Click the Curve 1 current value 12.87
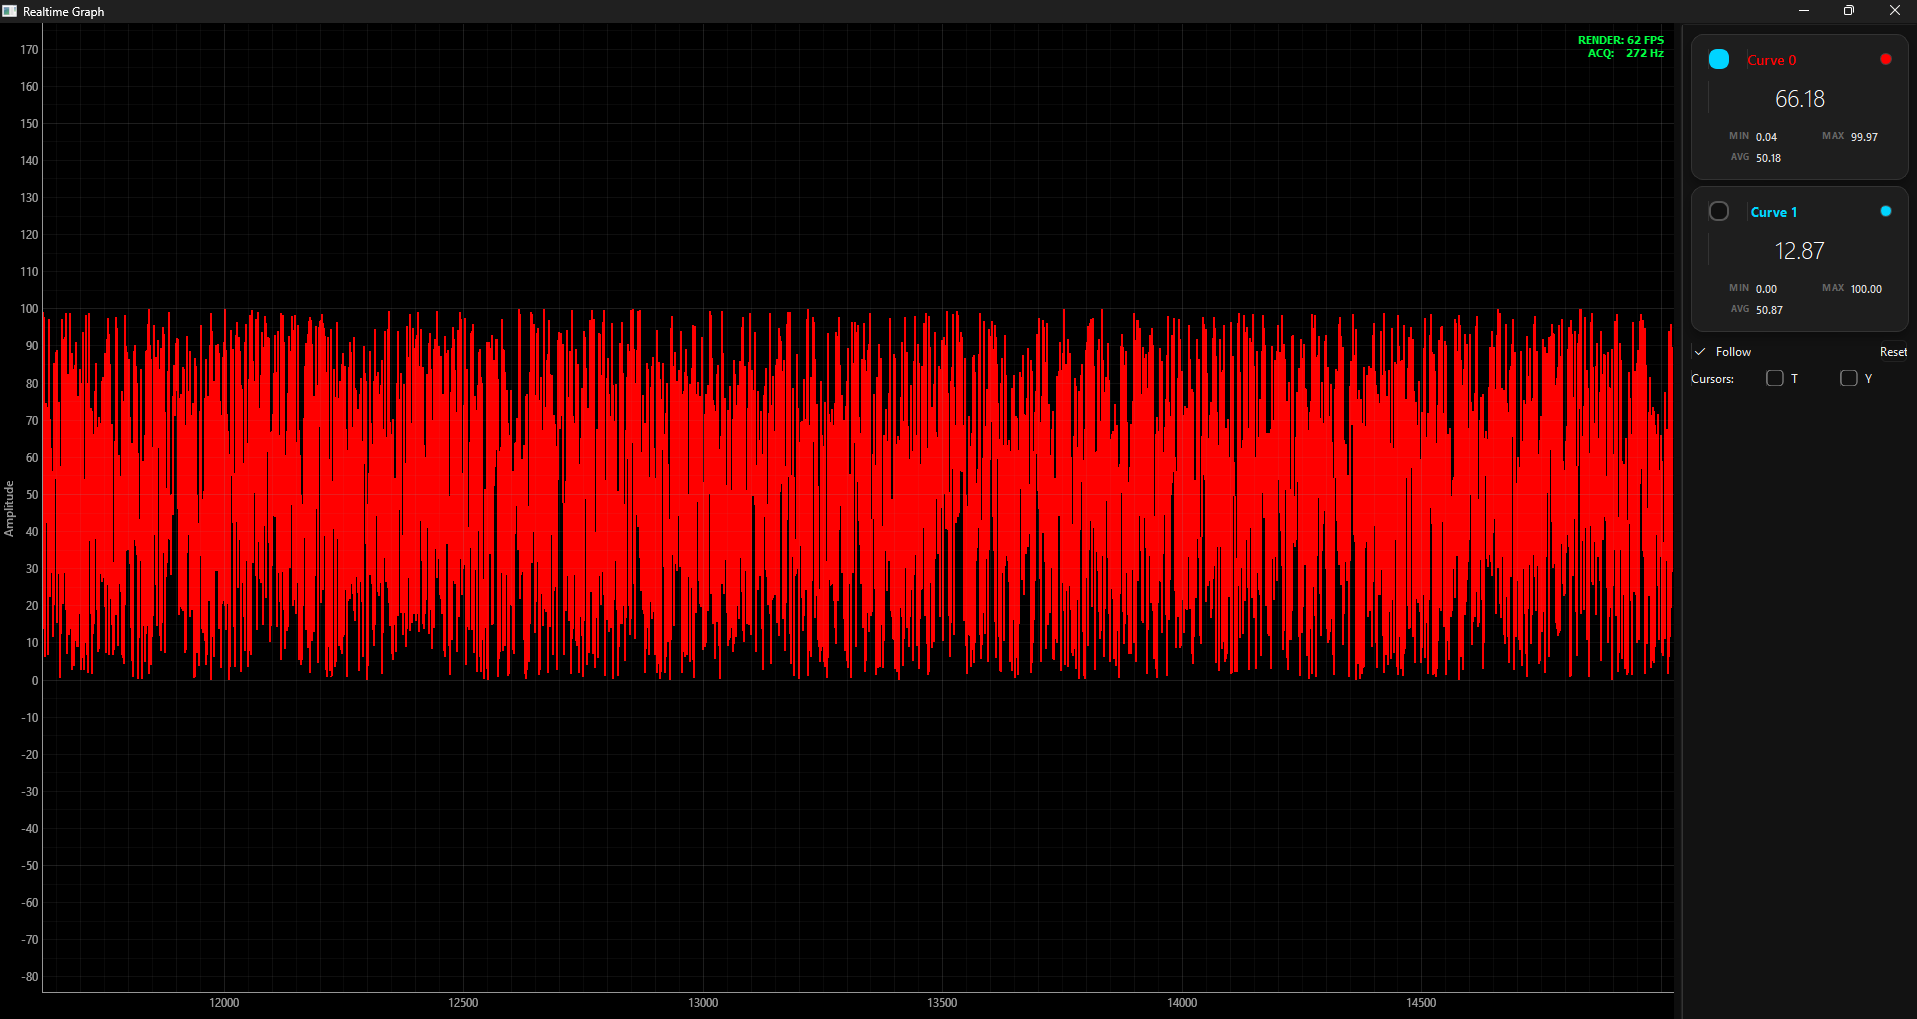This screenshot has height=1019, width=1917. pyautogui.click(x=1799, y=251)
